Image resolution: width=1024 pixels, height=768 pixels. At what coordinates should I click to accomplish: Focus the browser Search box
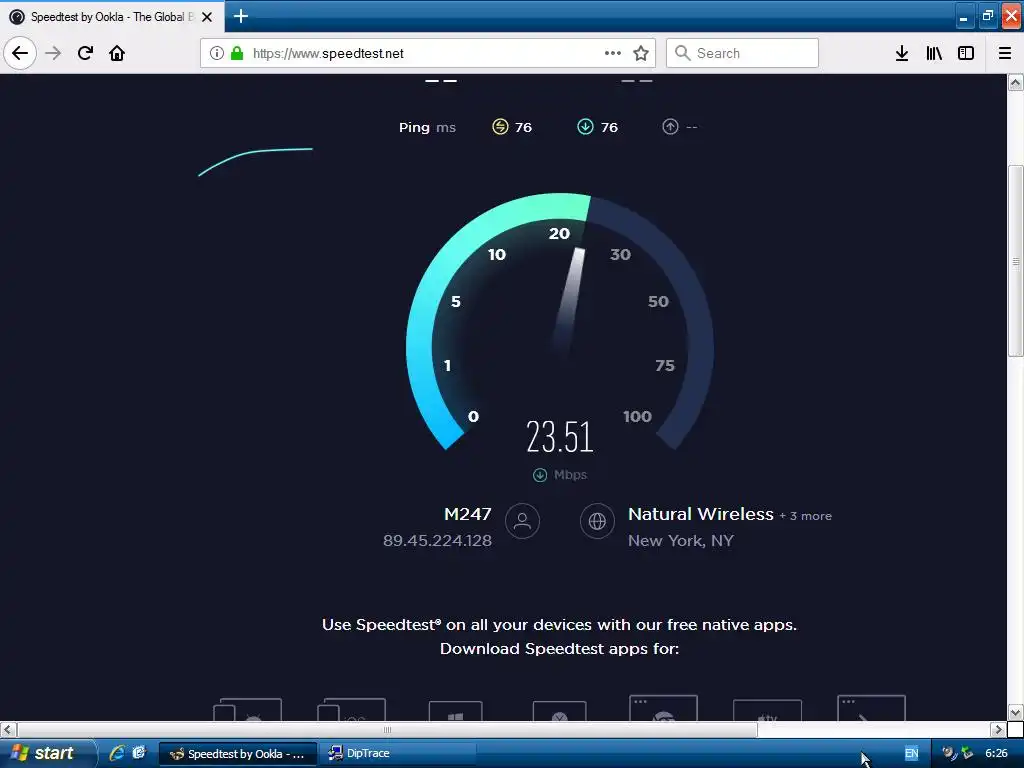(x=743, y=53)
